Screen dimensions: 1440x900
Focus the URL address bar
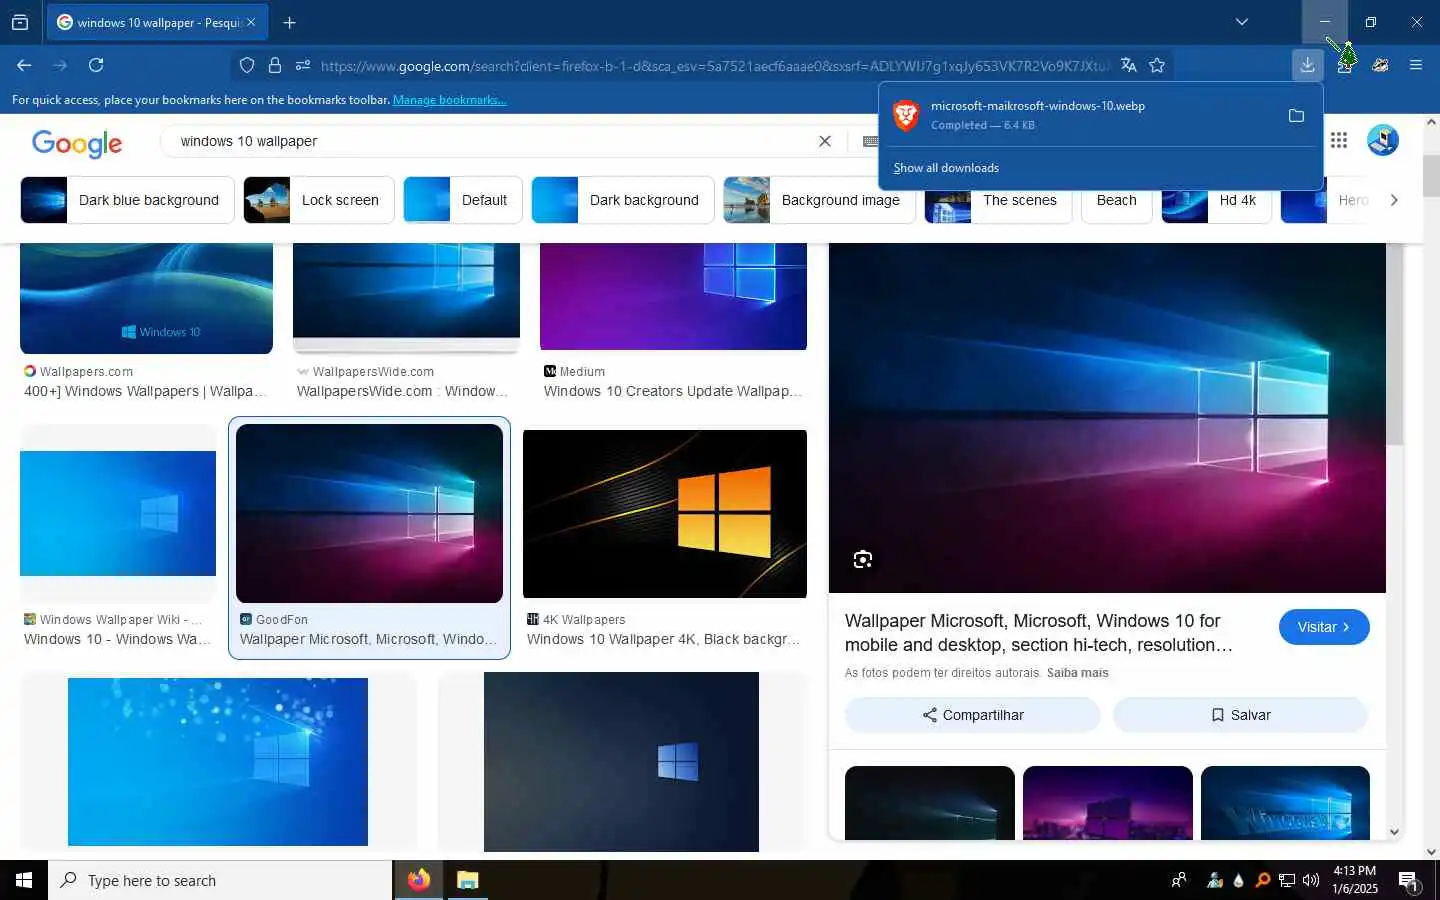click(x=714, y=66)
